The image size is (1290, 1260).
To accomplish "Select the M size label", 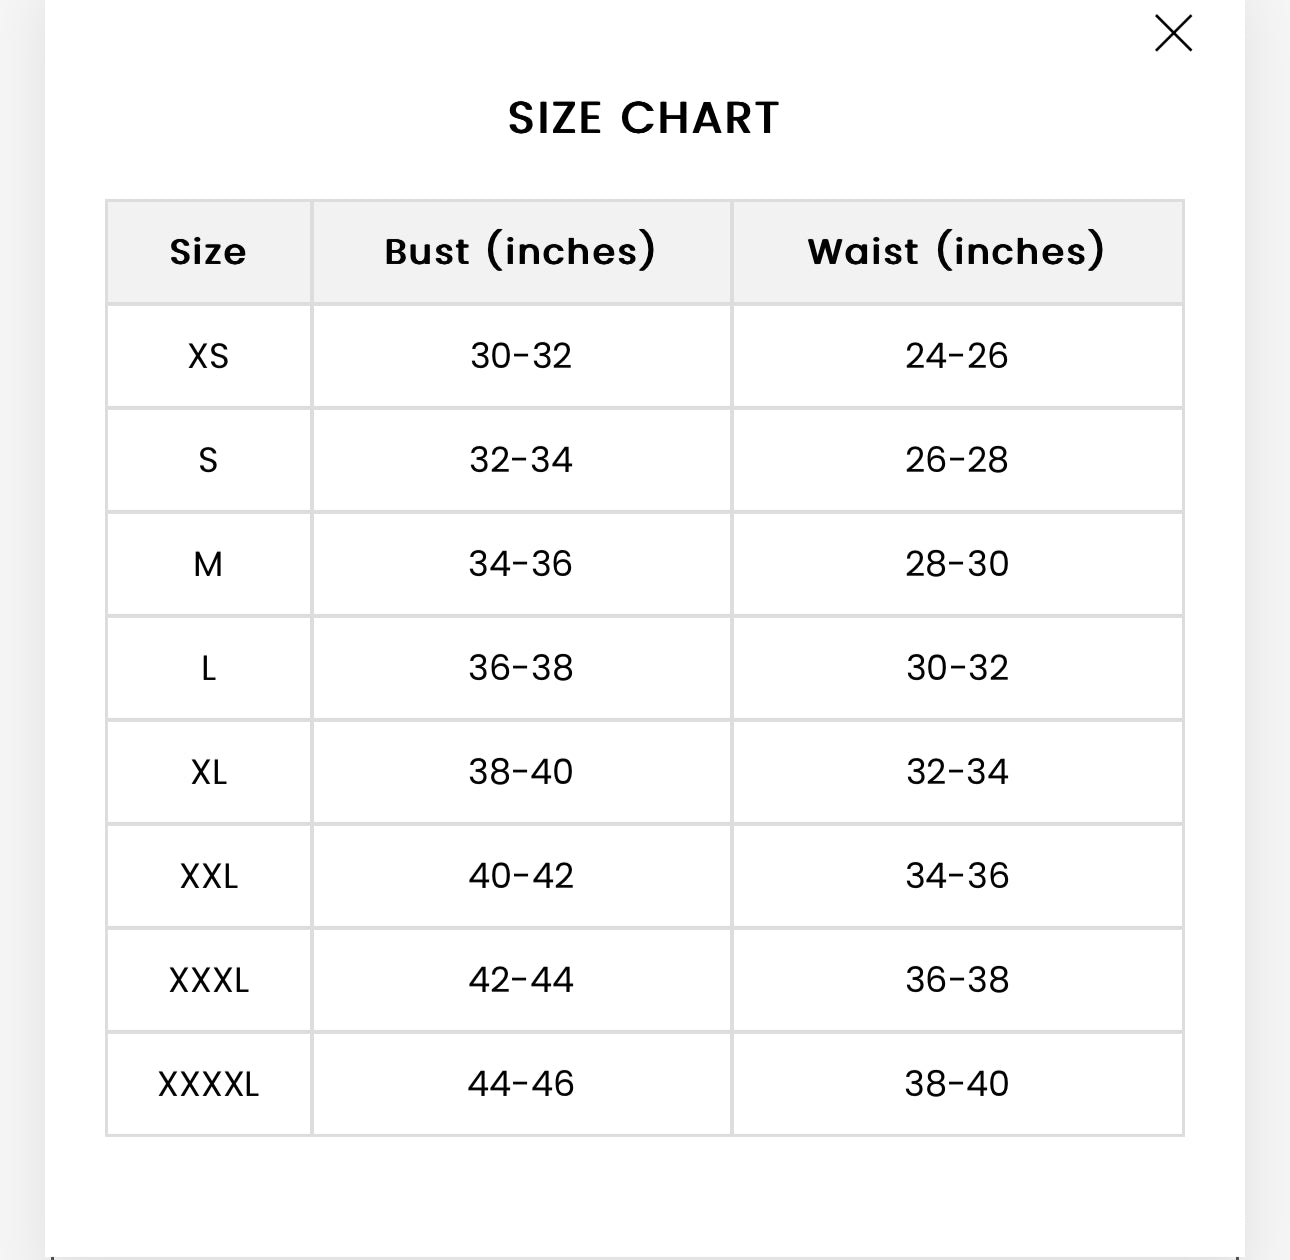I will click(x=208, y=563).
